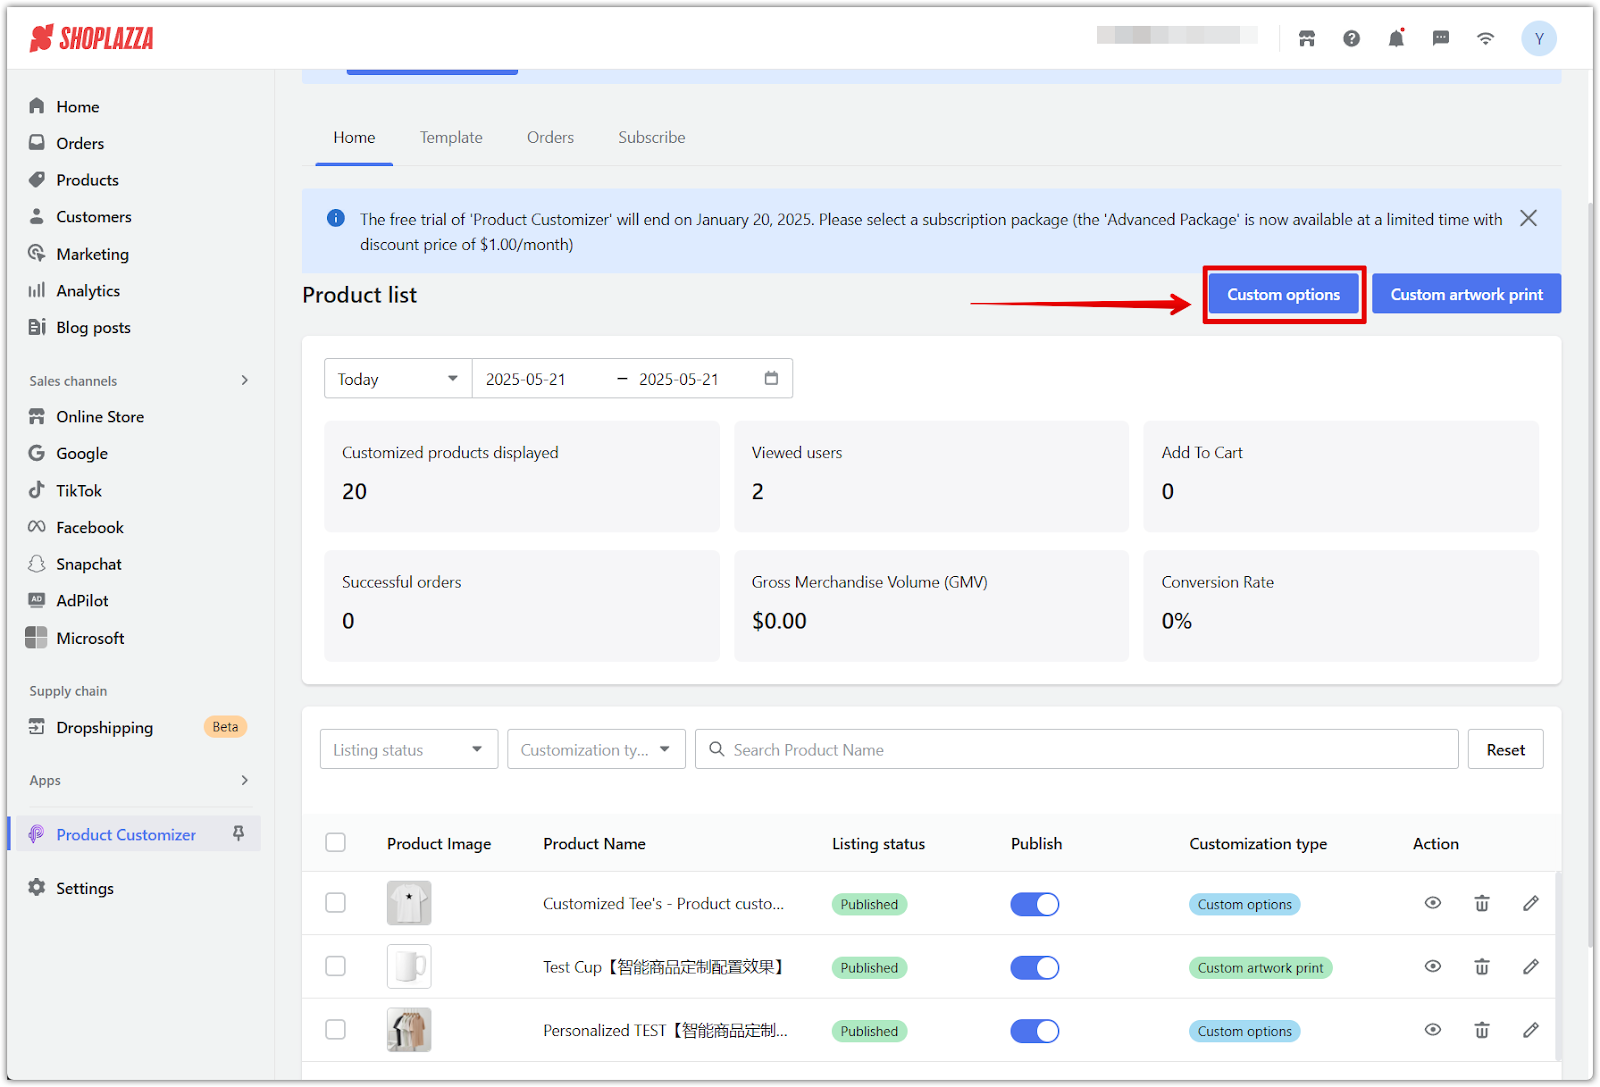Delete Test Cup product

1482,966
